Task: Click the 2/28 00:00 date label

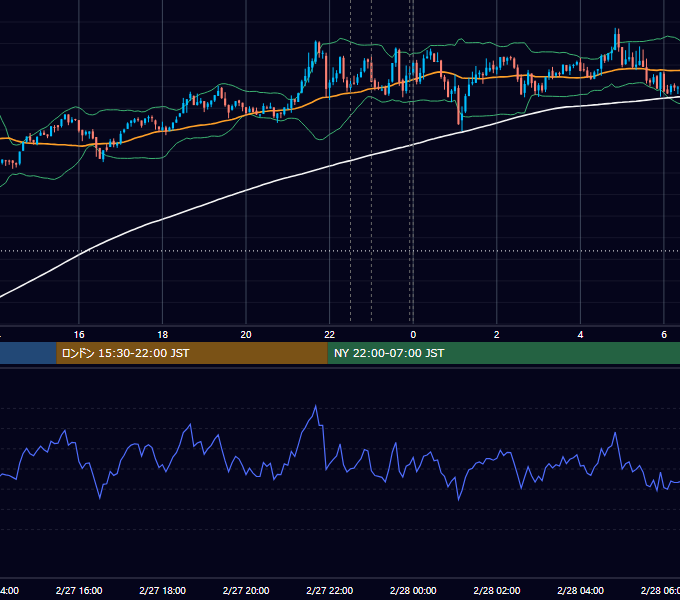Action: [413, 590]
